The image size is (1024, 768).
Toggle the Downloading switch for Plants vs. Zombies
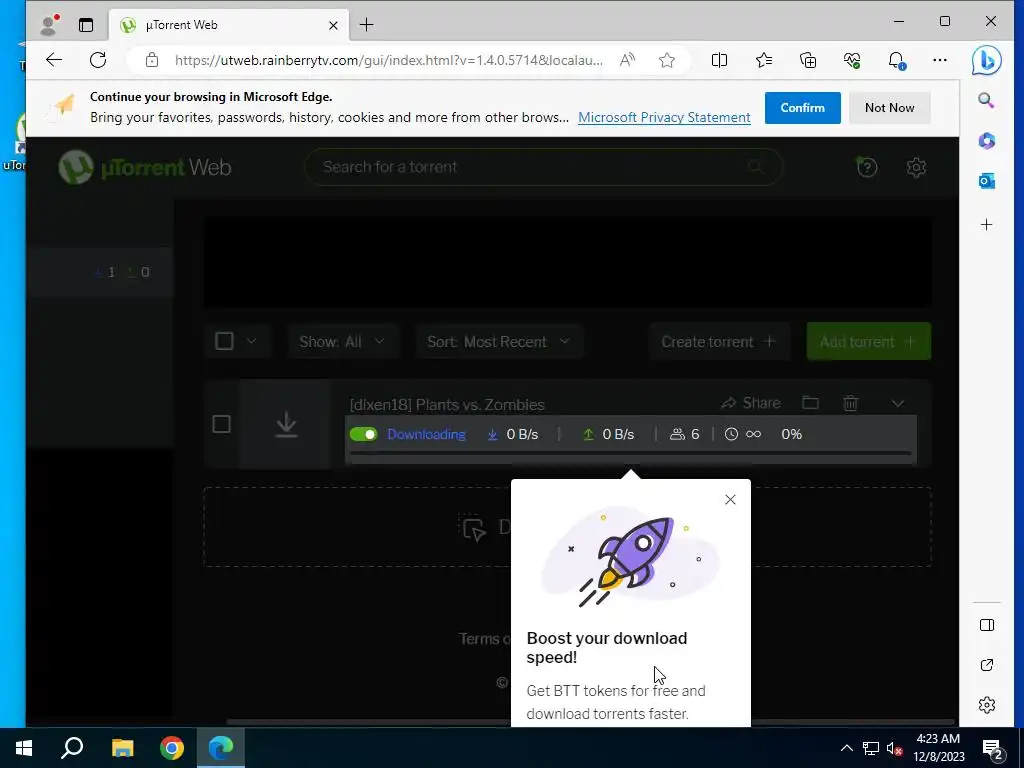point(363,434)
